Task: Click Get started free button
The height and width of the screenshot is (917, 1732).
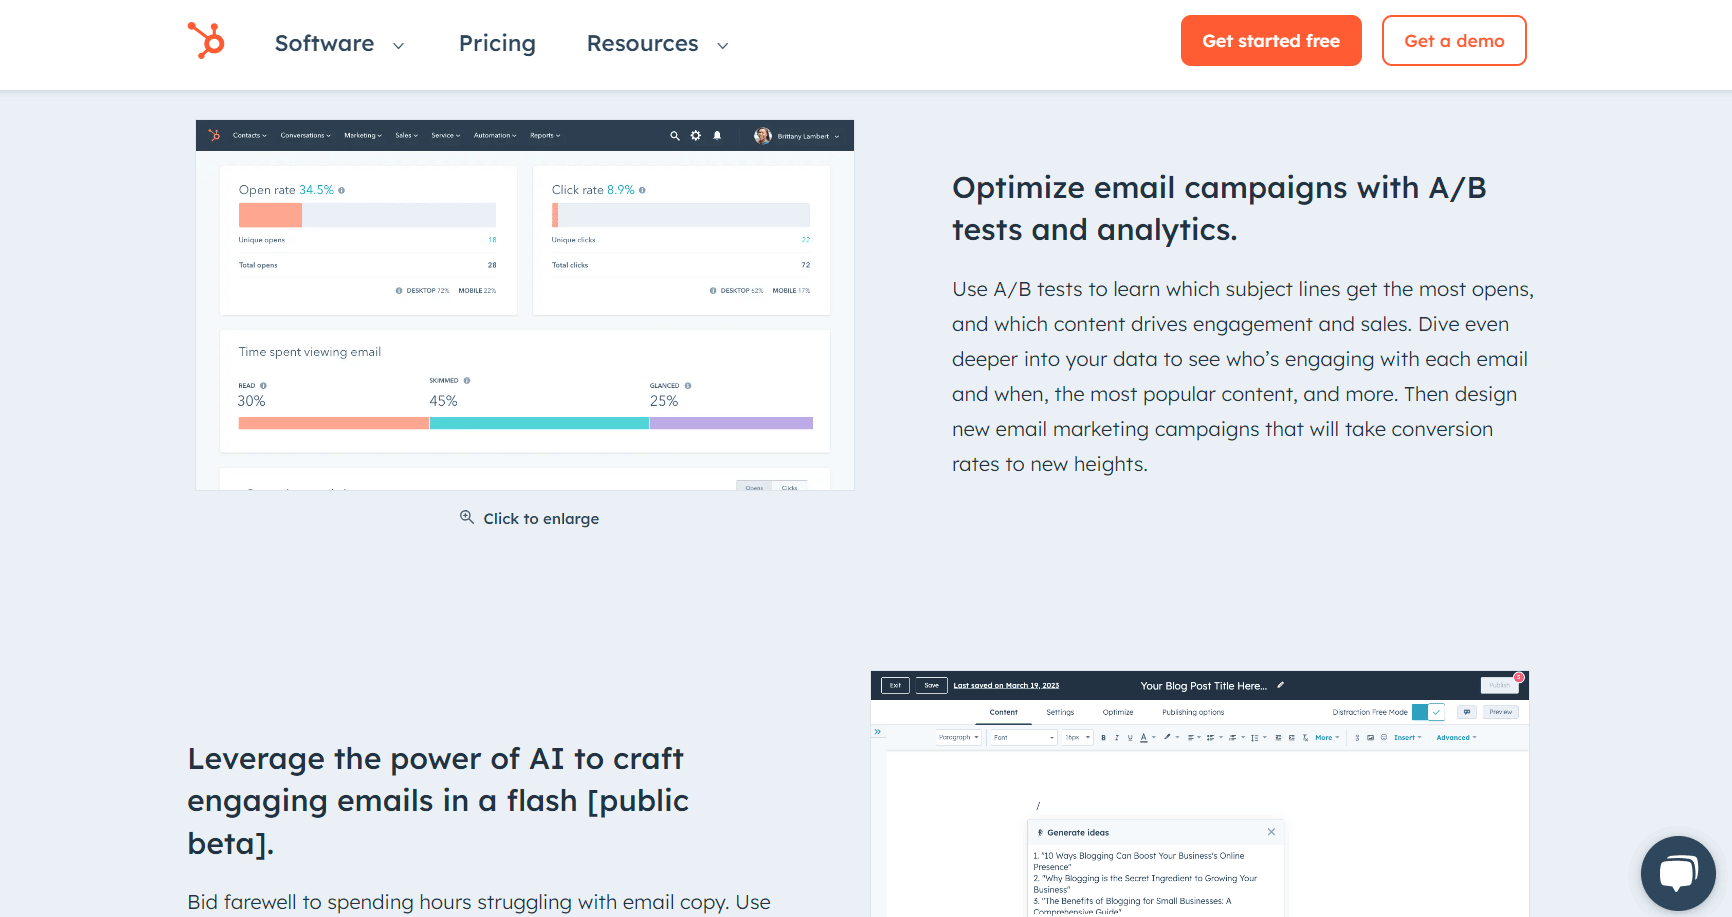Action: 1271,41
